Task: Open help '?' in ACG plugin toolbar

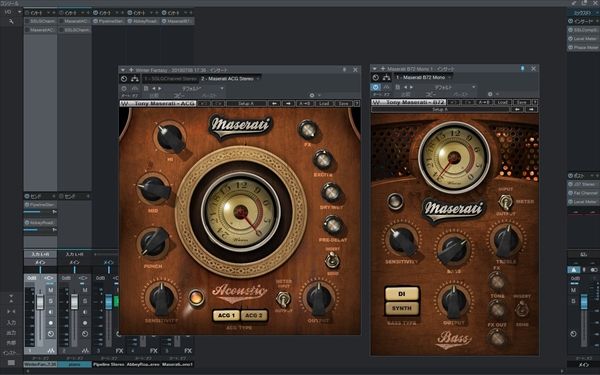Action: coord(356,103)
